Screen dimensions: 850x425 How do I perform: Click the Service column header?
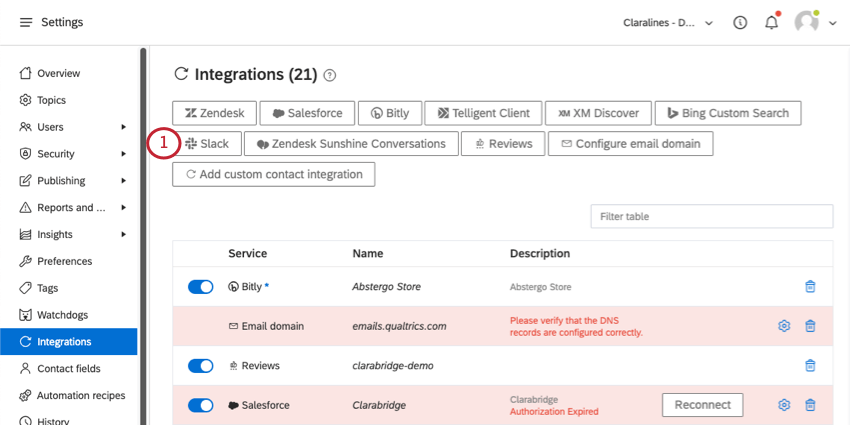[248, 253]
